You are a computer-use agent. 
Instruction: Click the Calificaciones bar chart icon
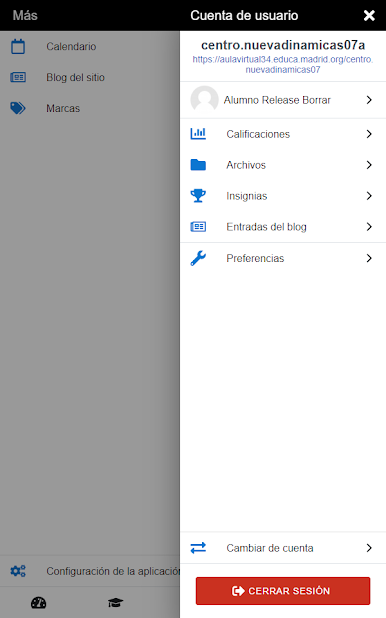click(x=198, y=134)
